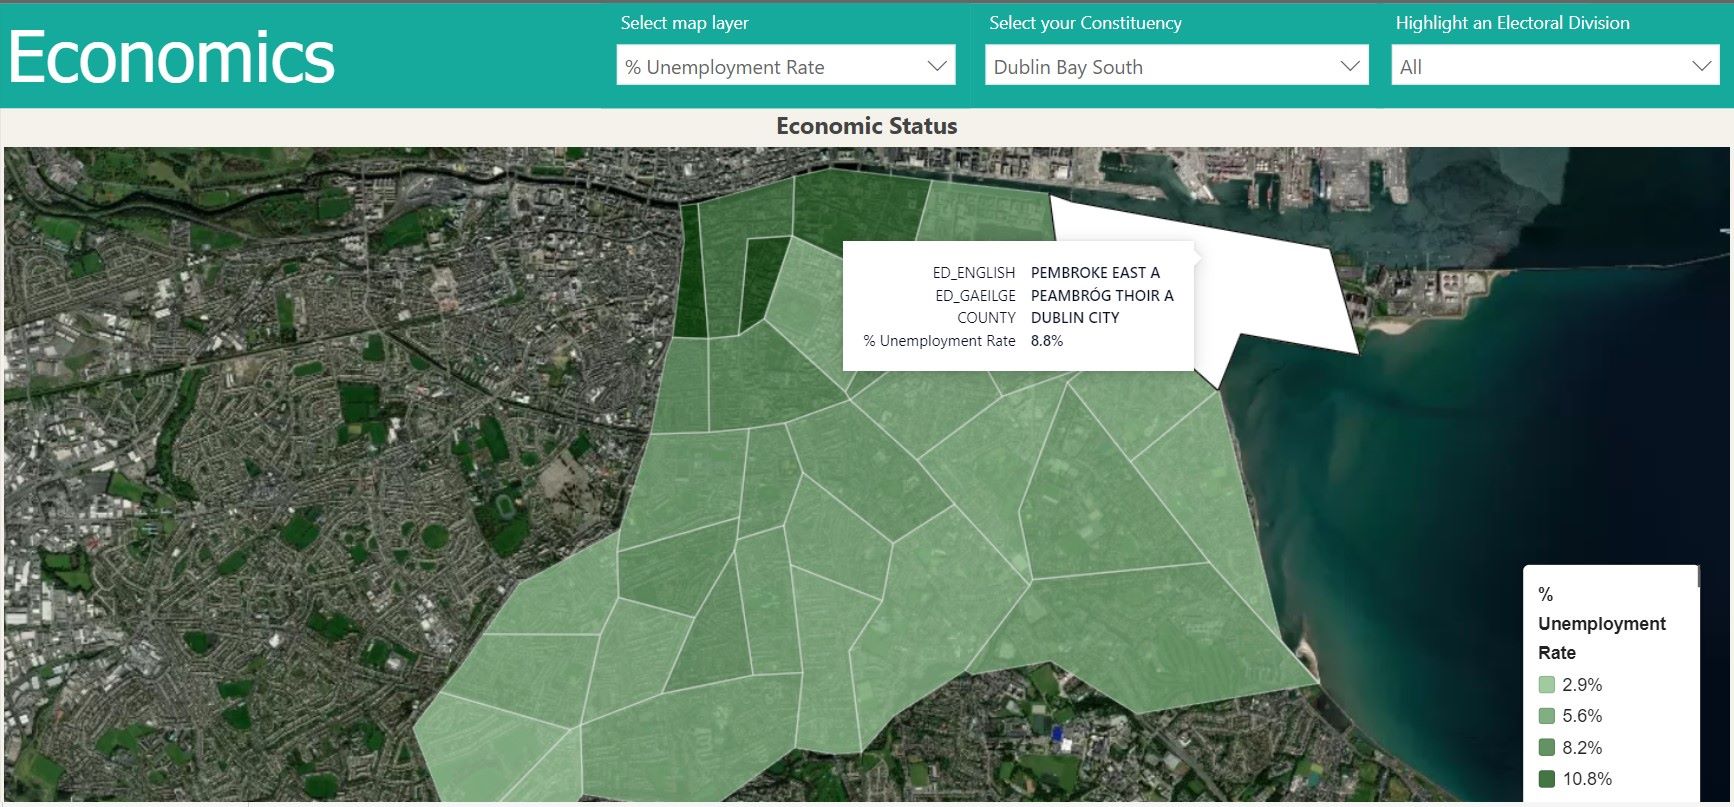Click PEAMBRÓG THOIR A in the tooltip
The height and width of the screenshot is (807, 1734).
pos(1102,295)
